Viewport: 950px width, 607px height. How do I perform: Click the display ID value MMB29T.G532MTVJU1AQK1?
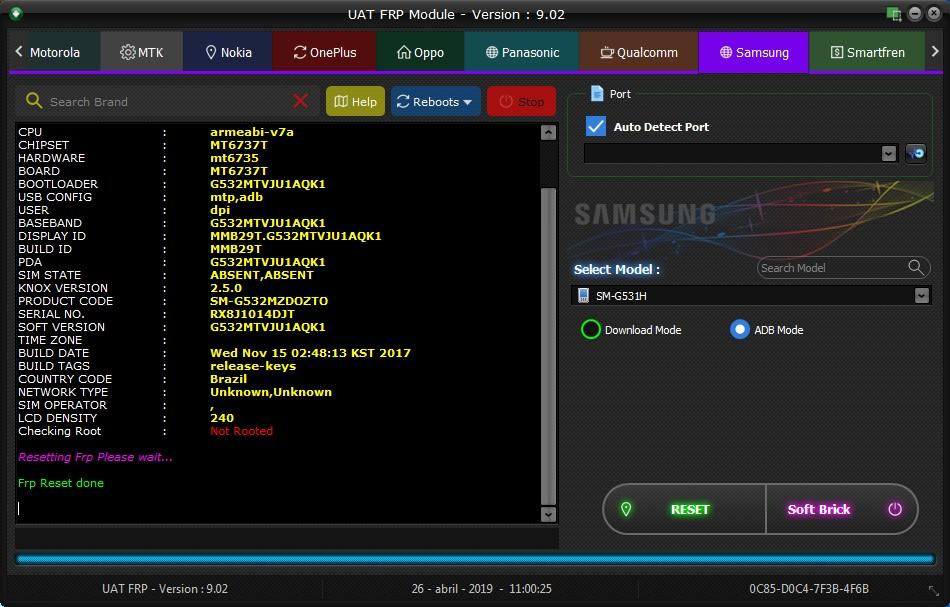[296, 236]
